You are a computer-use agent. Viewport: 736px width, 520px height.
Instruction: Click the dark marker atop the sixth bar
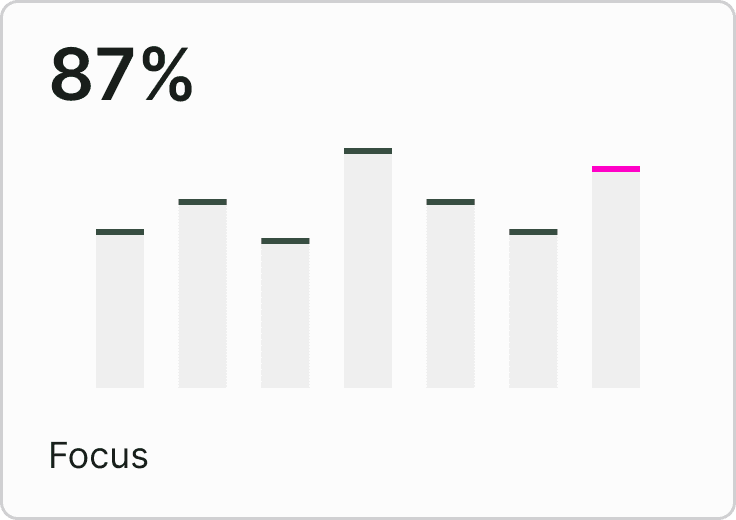pyautogui.click(x=533, y=232)
